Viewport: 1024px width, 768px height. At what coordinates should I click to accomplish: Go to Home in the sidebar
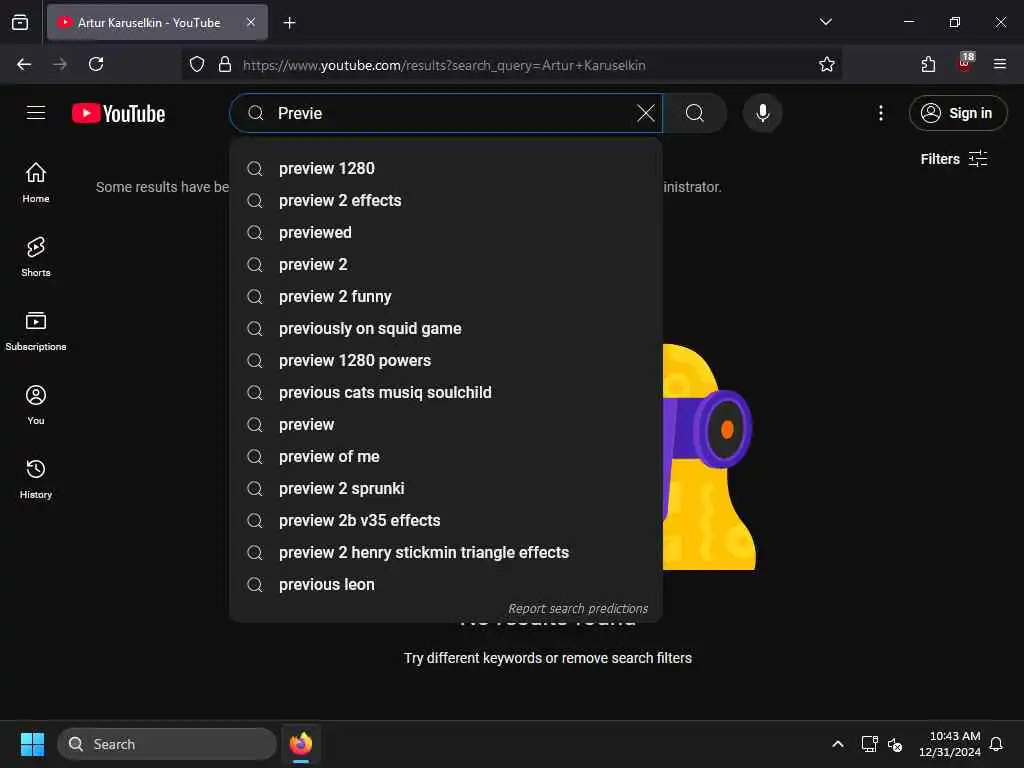click(x=36, y=183)
